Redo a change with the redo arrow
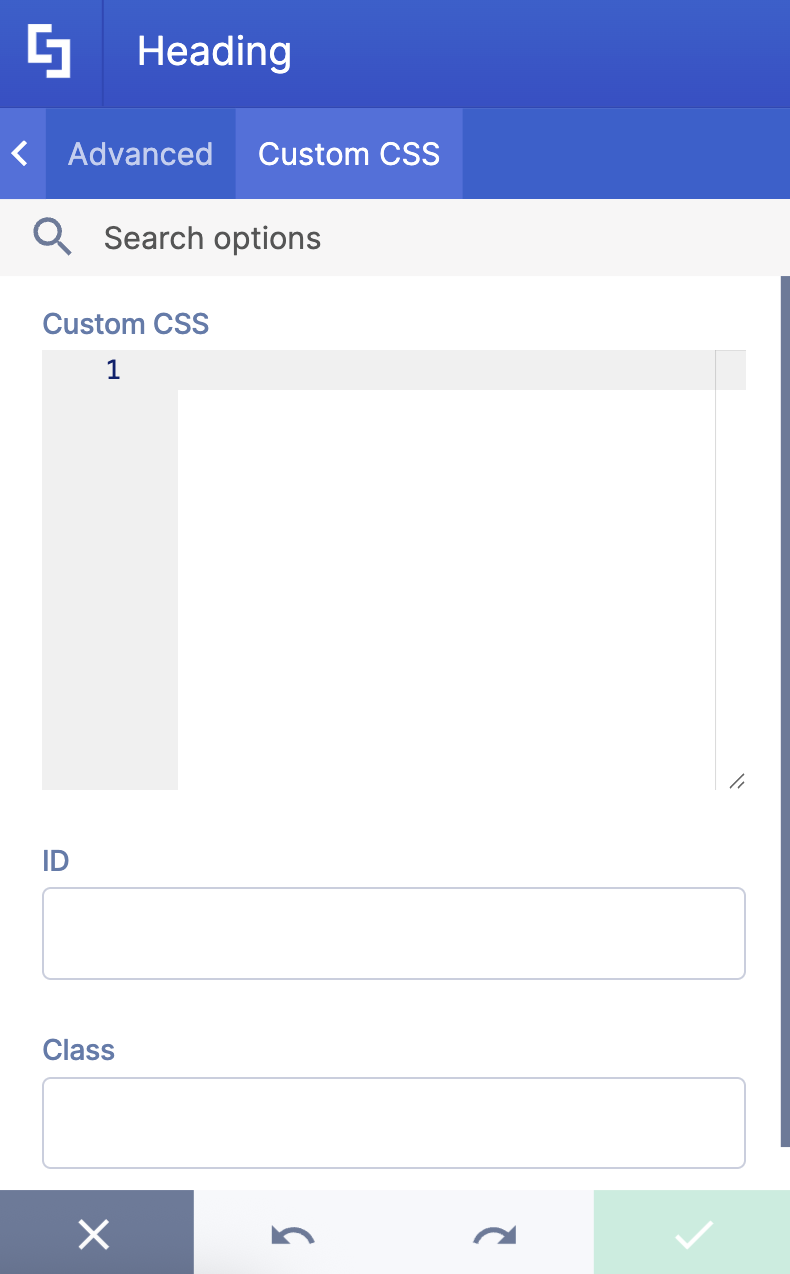This screenshot has width=790, height=1274. 493,1233
